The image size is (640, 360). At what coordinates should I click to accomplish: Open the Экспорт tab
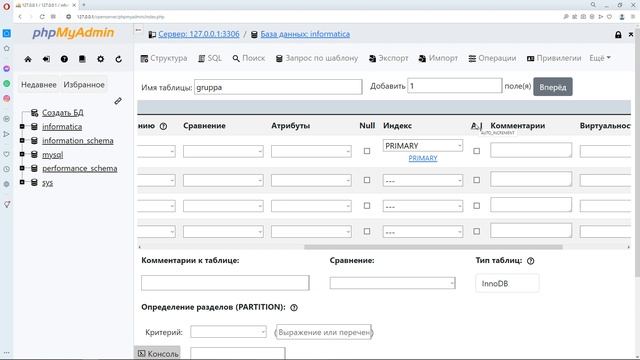388,58
